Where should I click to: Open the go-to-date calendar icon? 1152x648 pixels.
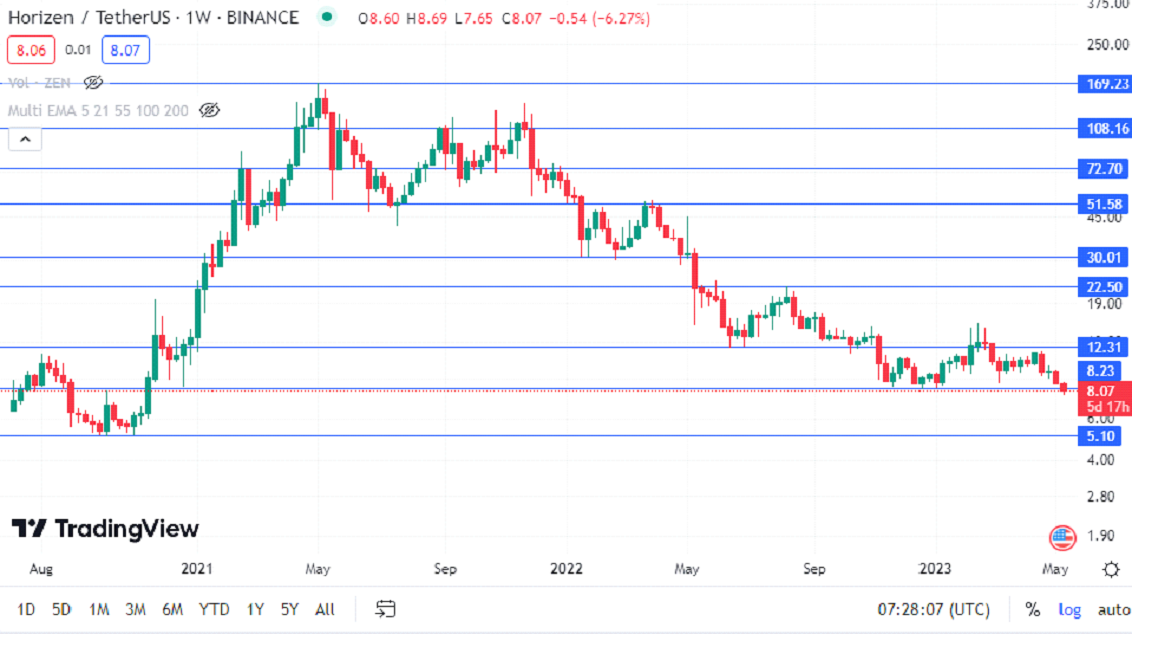pyautogui.click(x=385, y=609)
